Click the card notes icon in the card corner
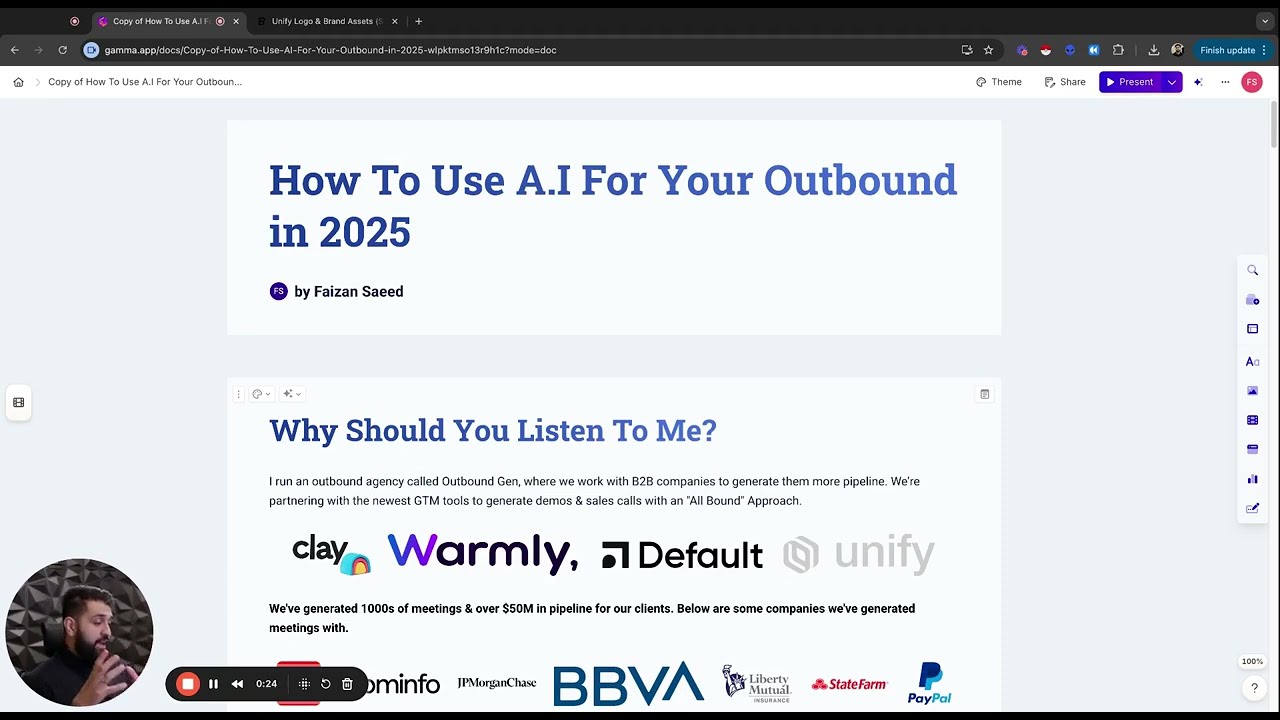Viewport: 1280px width, 720px height. 985,394
